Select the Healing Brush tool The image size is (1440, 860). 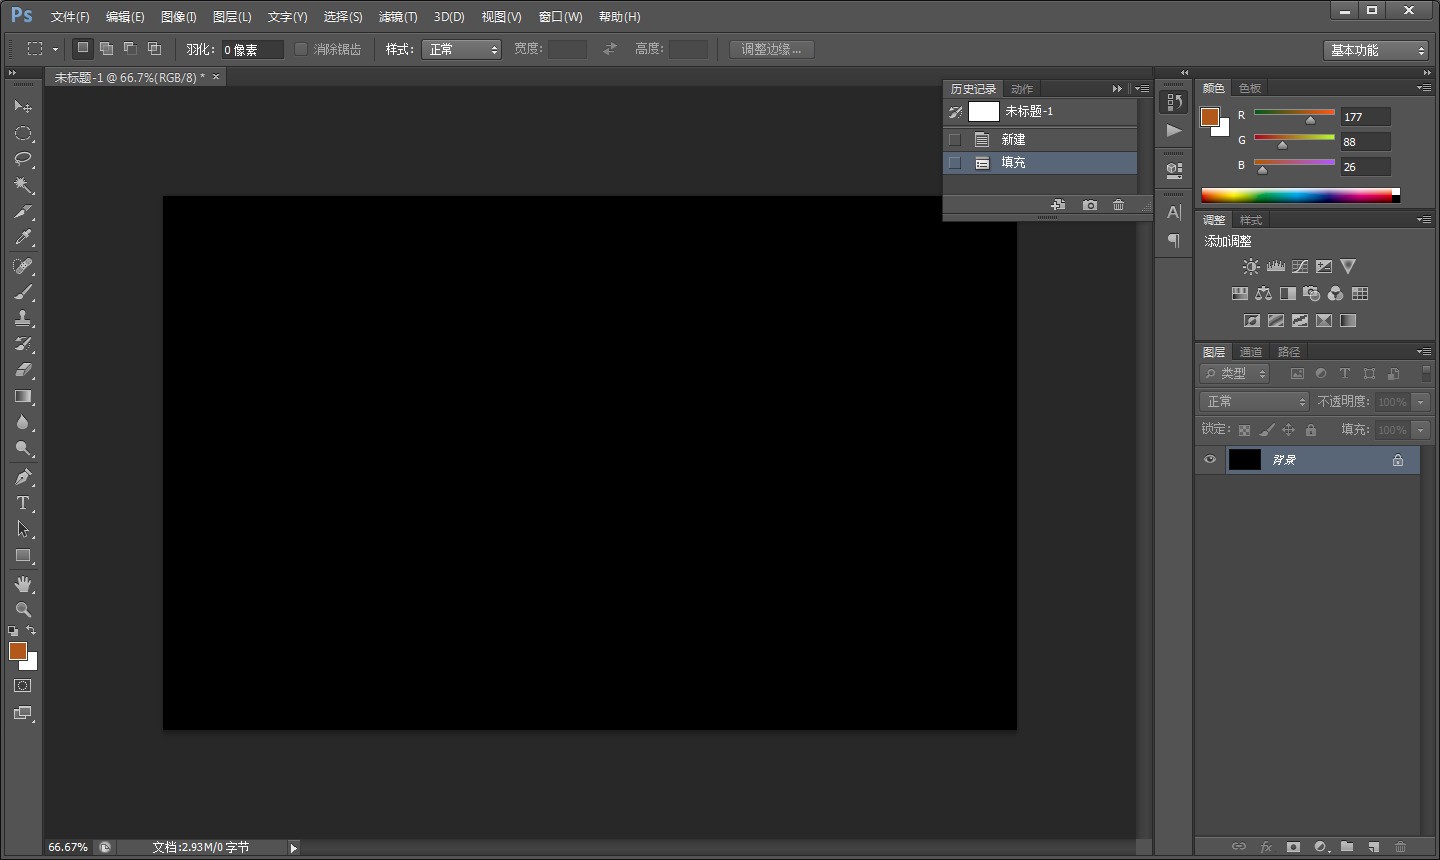click(x=23, y=266)
